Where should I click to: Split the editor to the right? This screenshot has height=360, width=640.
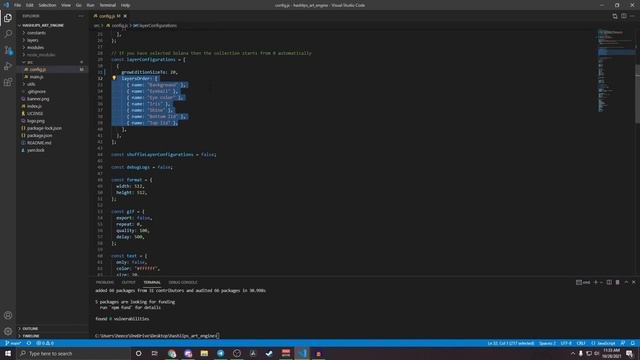[x=624, y=16]
